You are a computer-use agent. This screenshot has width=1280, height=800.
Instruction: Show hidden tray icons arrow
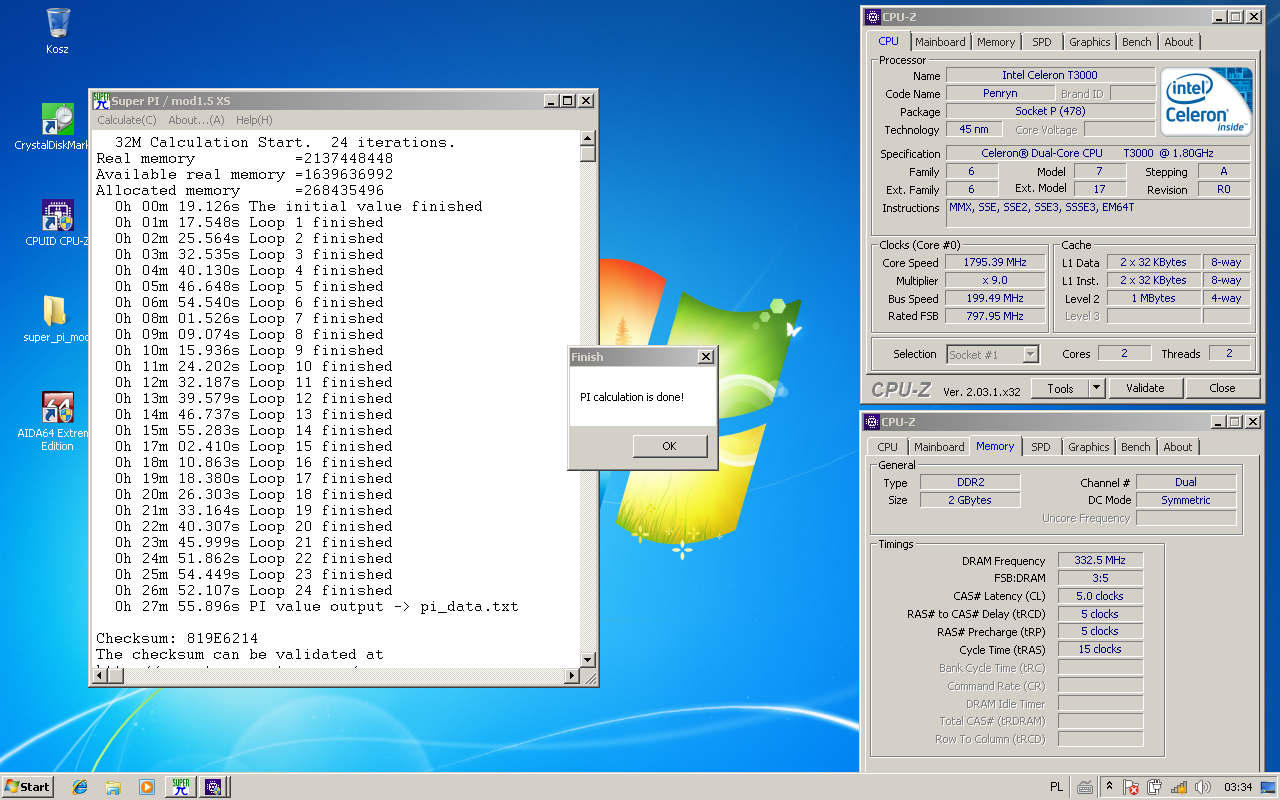click(1109, 787)
